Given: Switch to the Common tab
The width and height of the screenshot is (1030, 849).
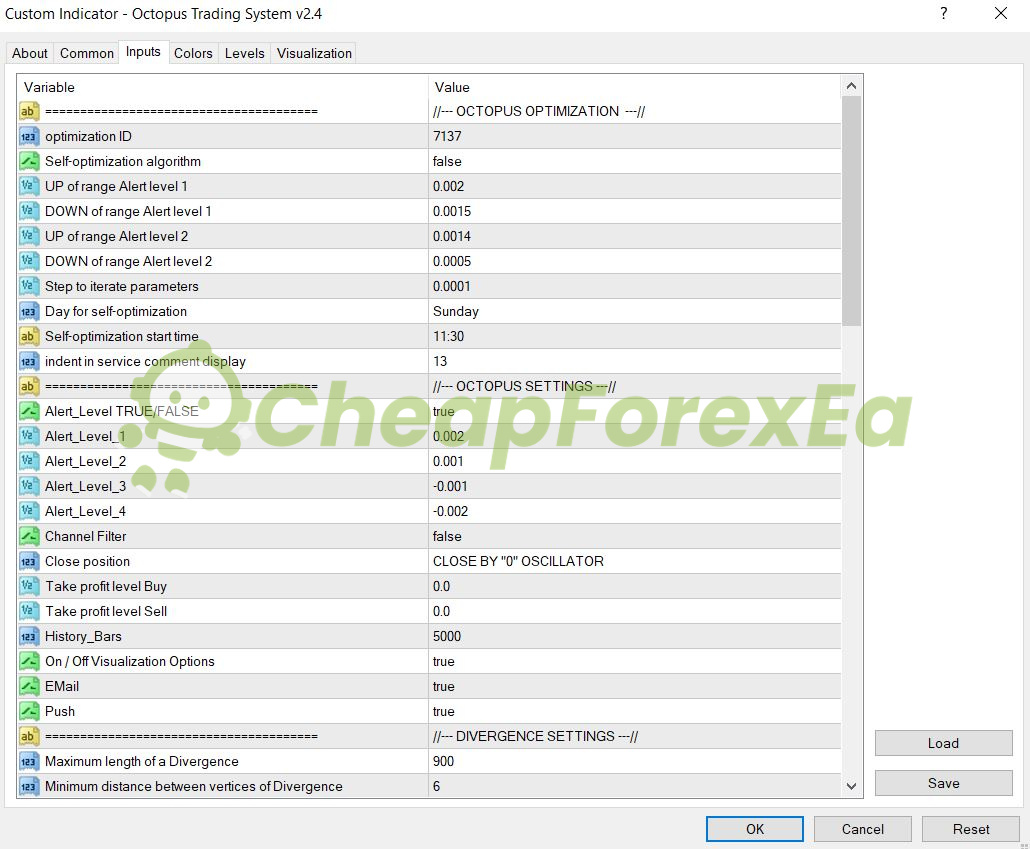Looking at the screenshot, I should pos(87,53).
